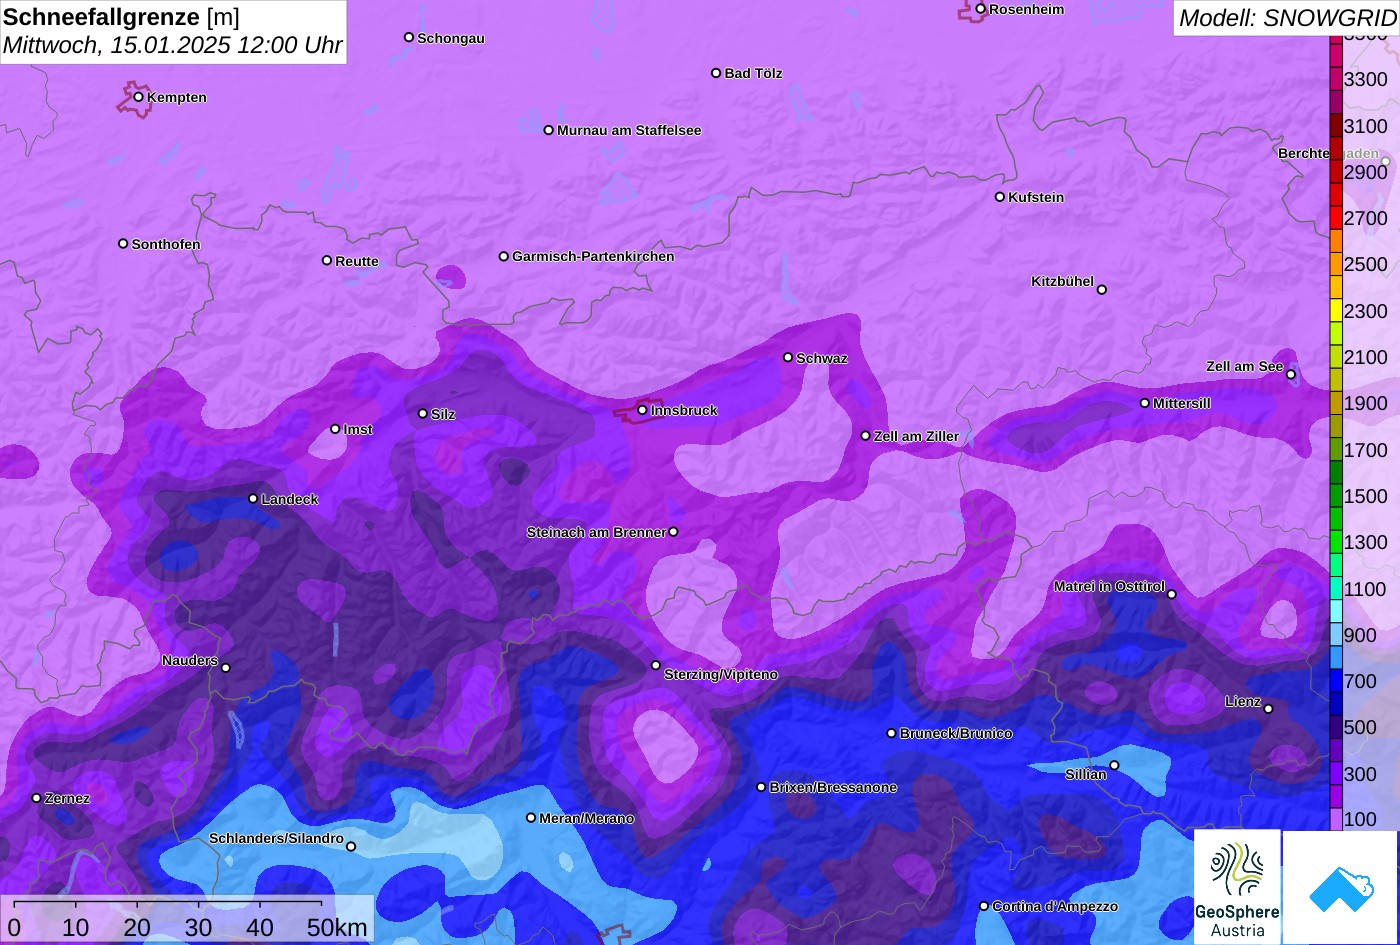Screen dimensions: 1400x945
Task: Select the Kempten city marker dot
Action: [x=138, y=97]
